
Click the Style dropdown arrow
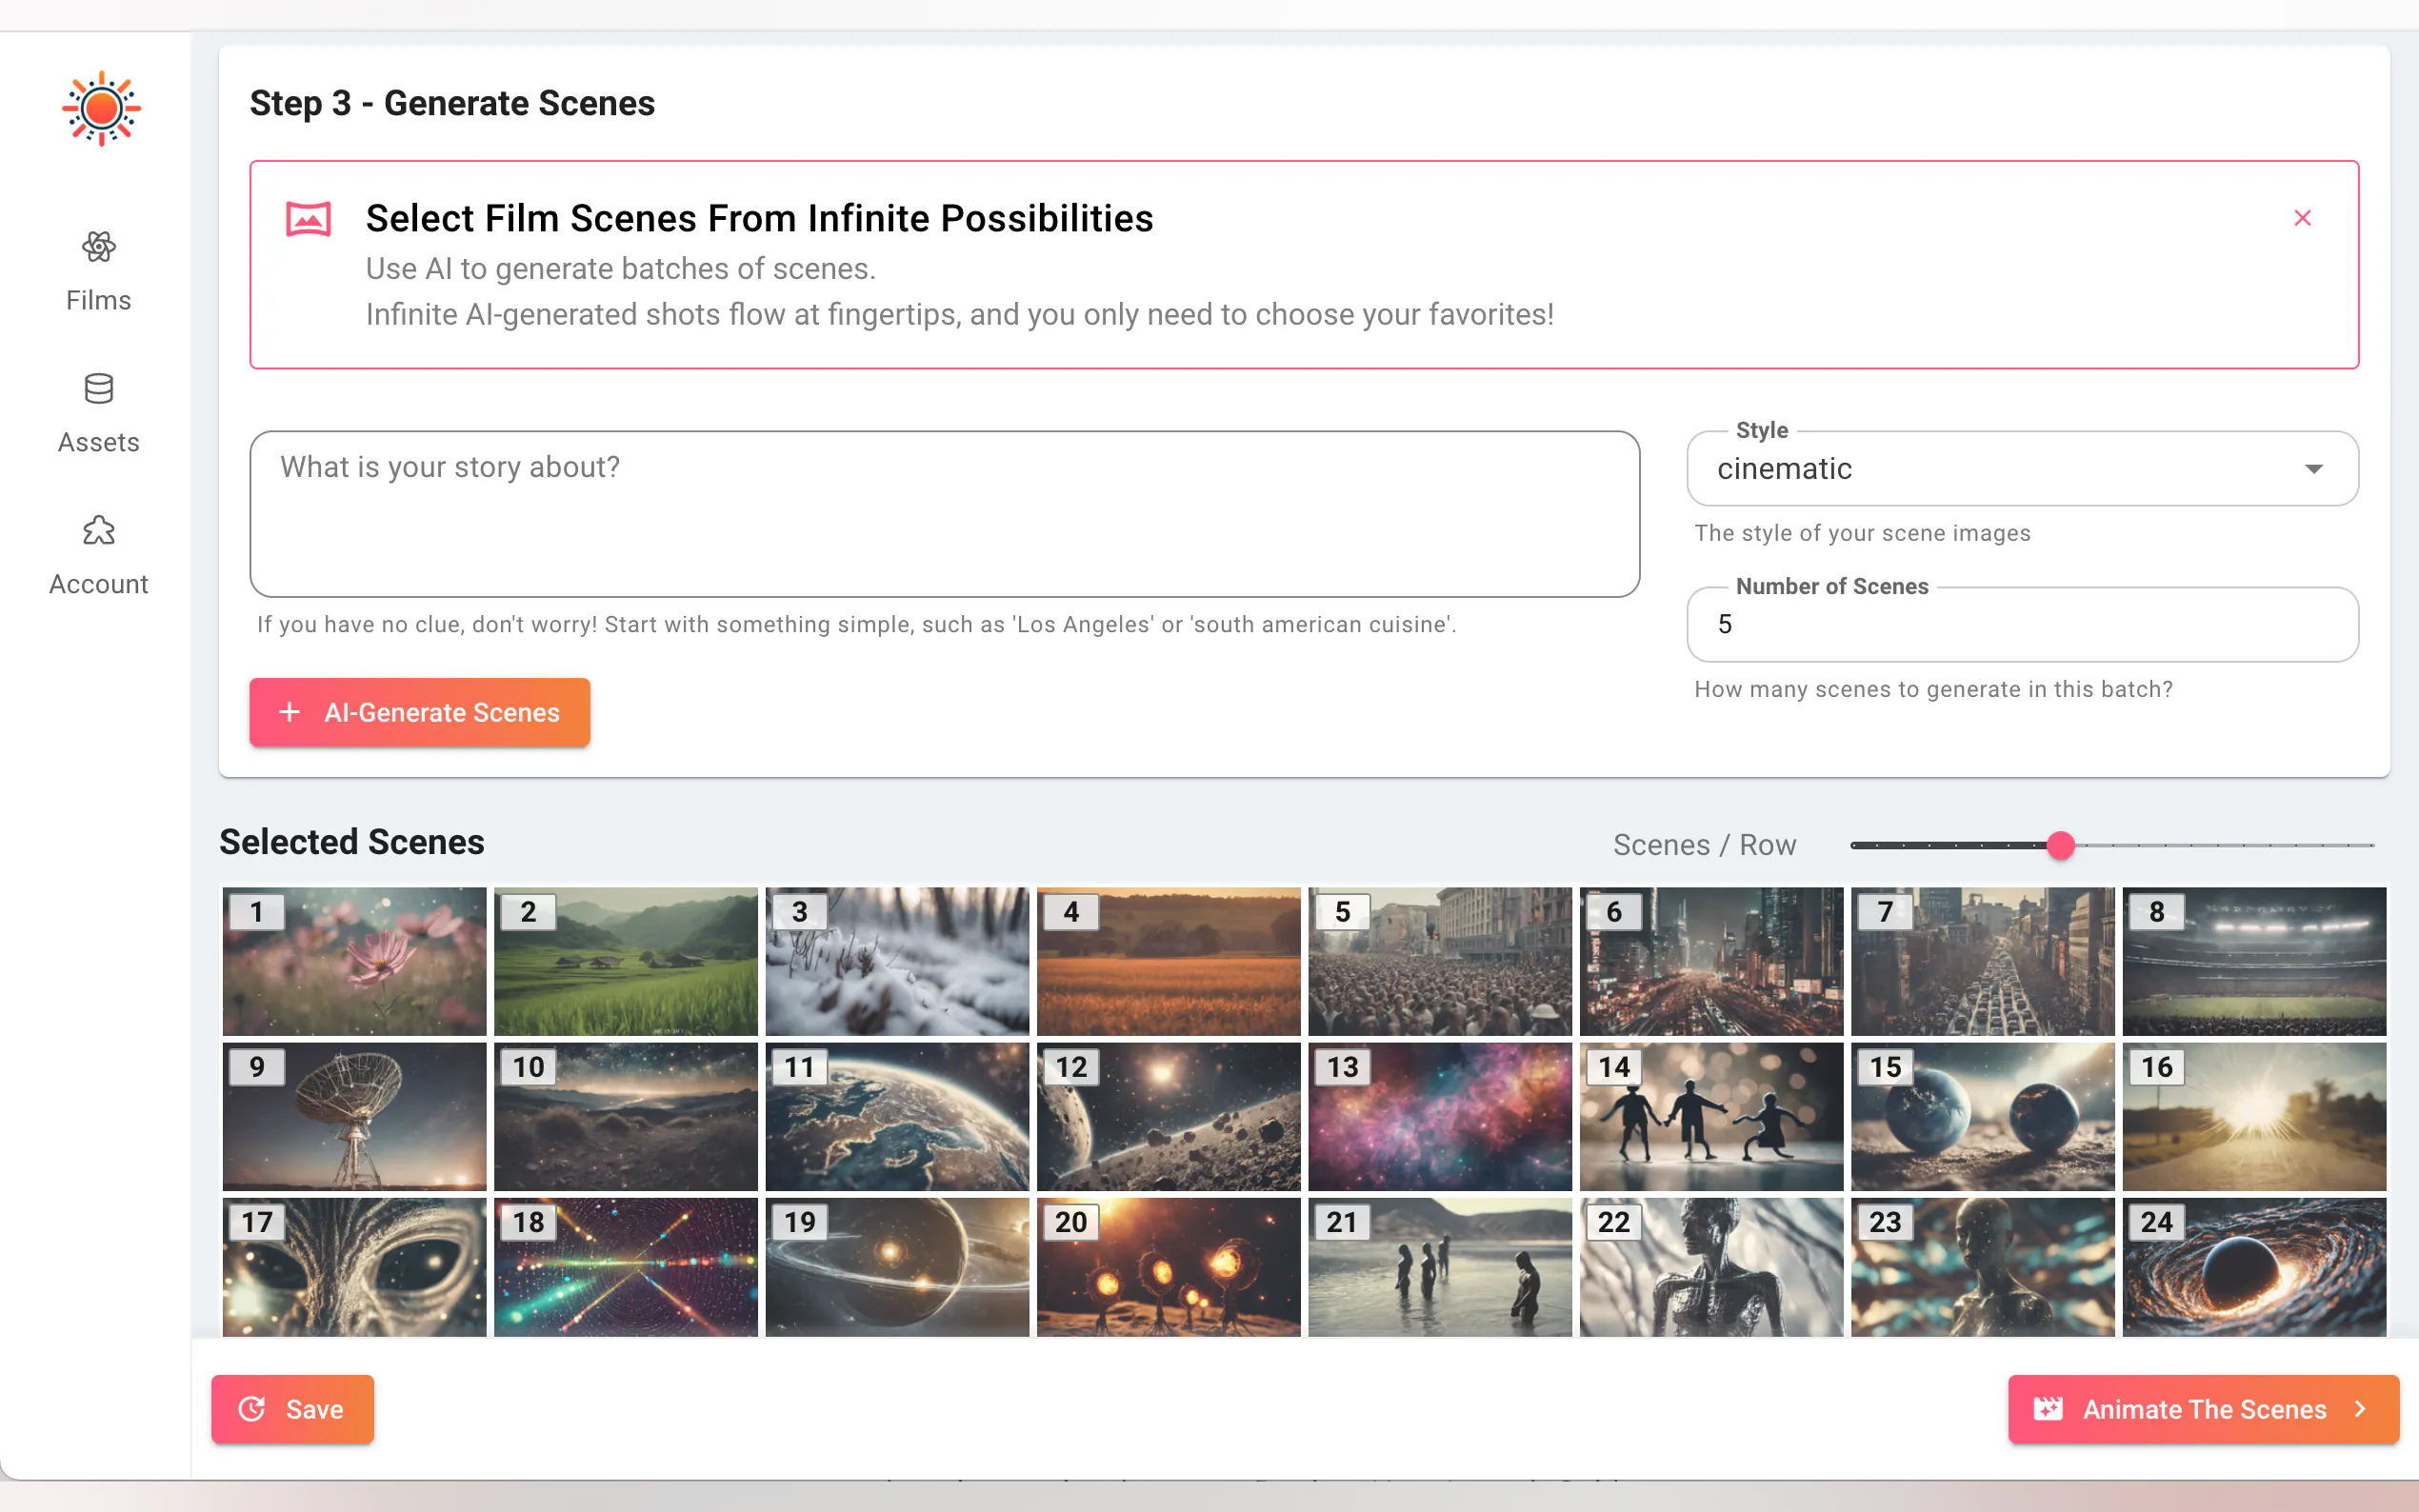pos(2313,469)
